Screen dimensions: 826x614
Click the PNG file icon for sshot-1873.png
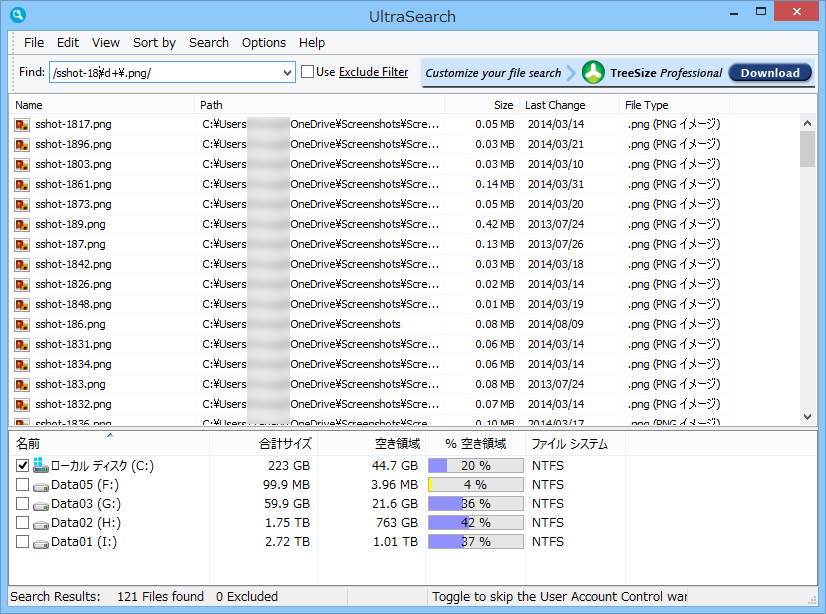pos(22,204)
